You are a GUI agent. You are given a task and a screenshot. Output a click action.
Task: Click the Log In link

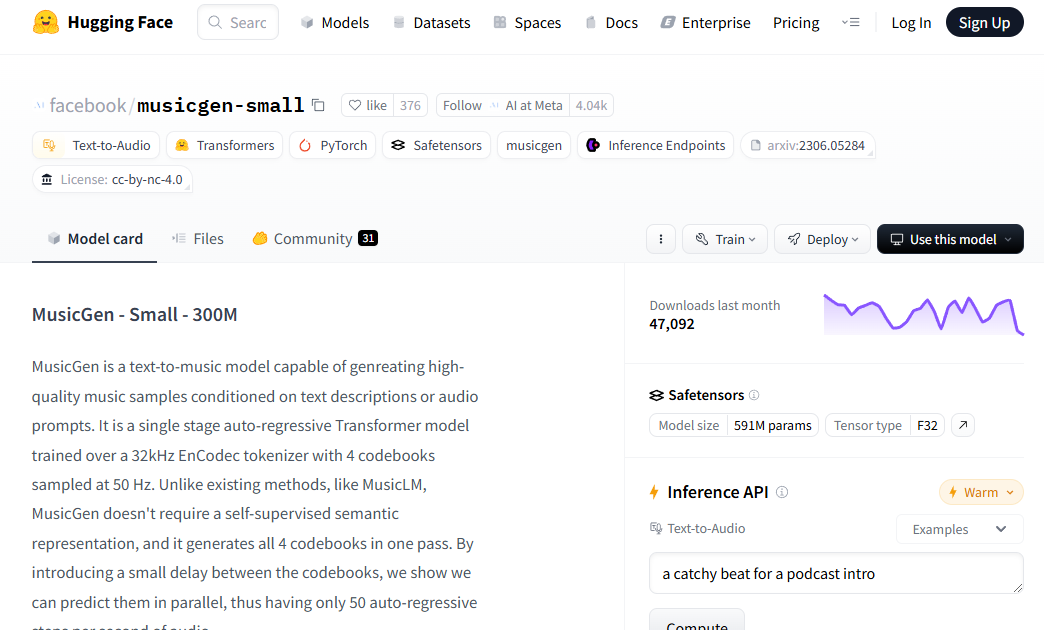tap(911, 23)
